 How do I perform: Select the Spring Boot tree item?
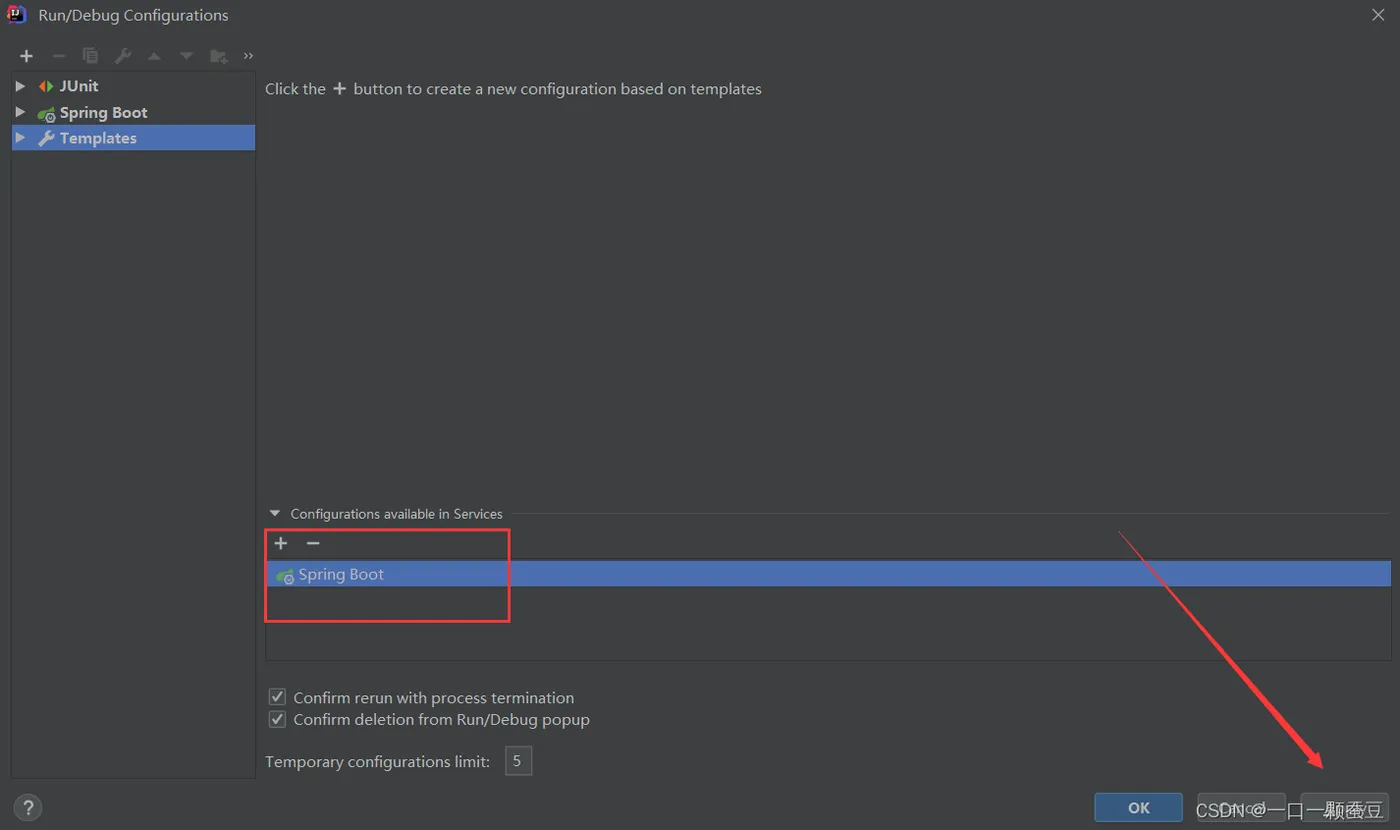[133, 112]
